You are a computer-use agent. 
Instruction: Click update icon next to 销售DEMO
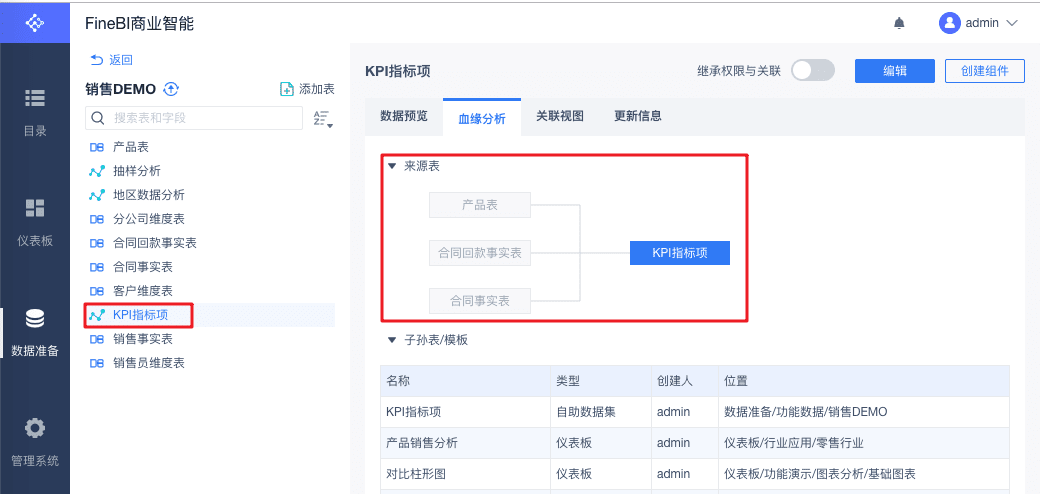point(171,89)
